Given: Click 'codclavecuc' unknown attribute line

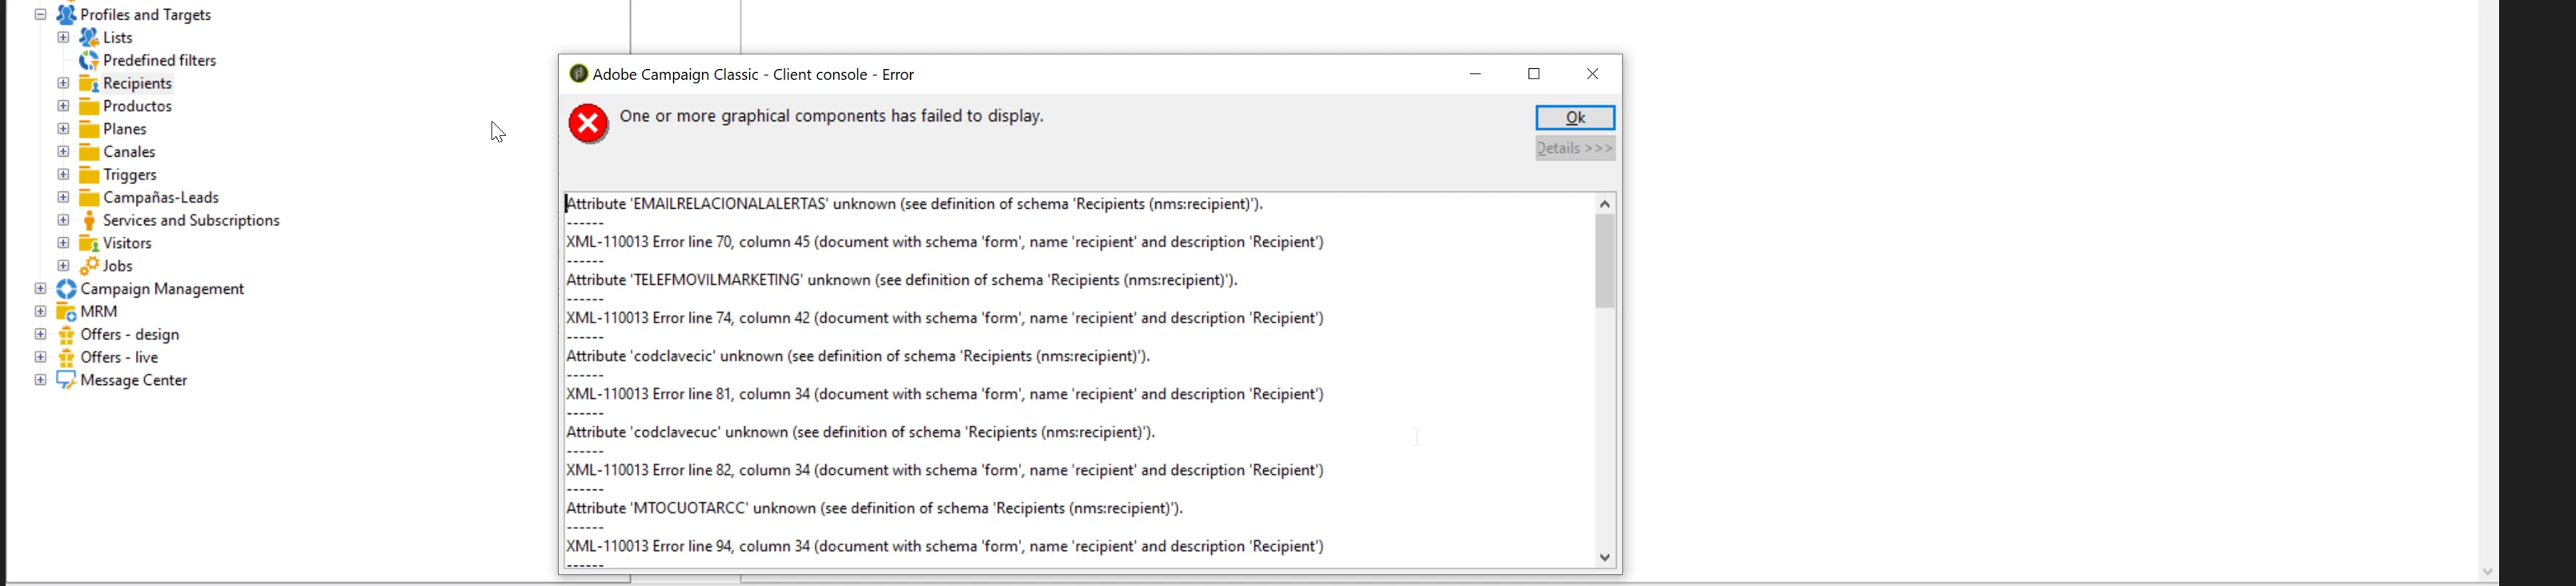Looking at the screenshot, I should click(x=861, y=432).
